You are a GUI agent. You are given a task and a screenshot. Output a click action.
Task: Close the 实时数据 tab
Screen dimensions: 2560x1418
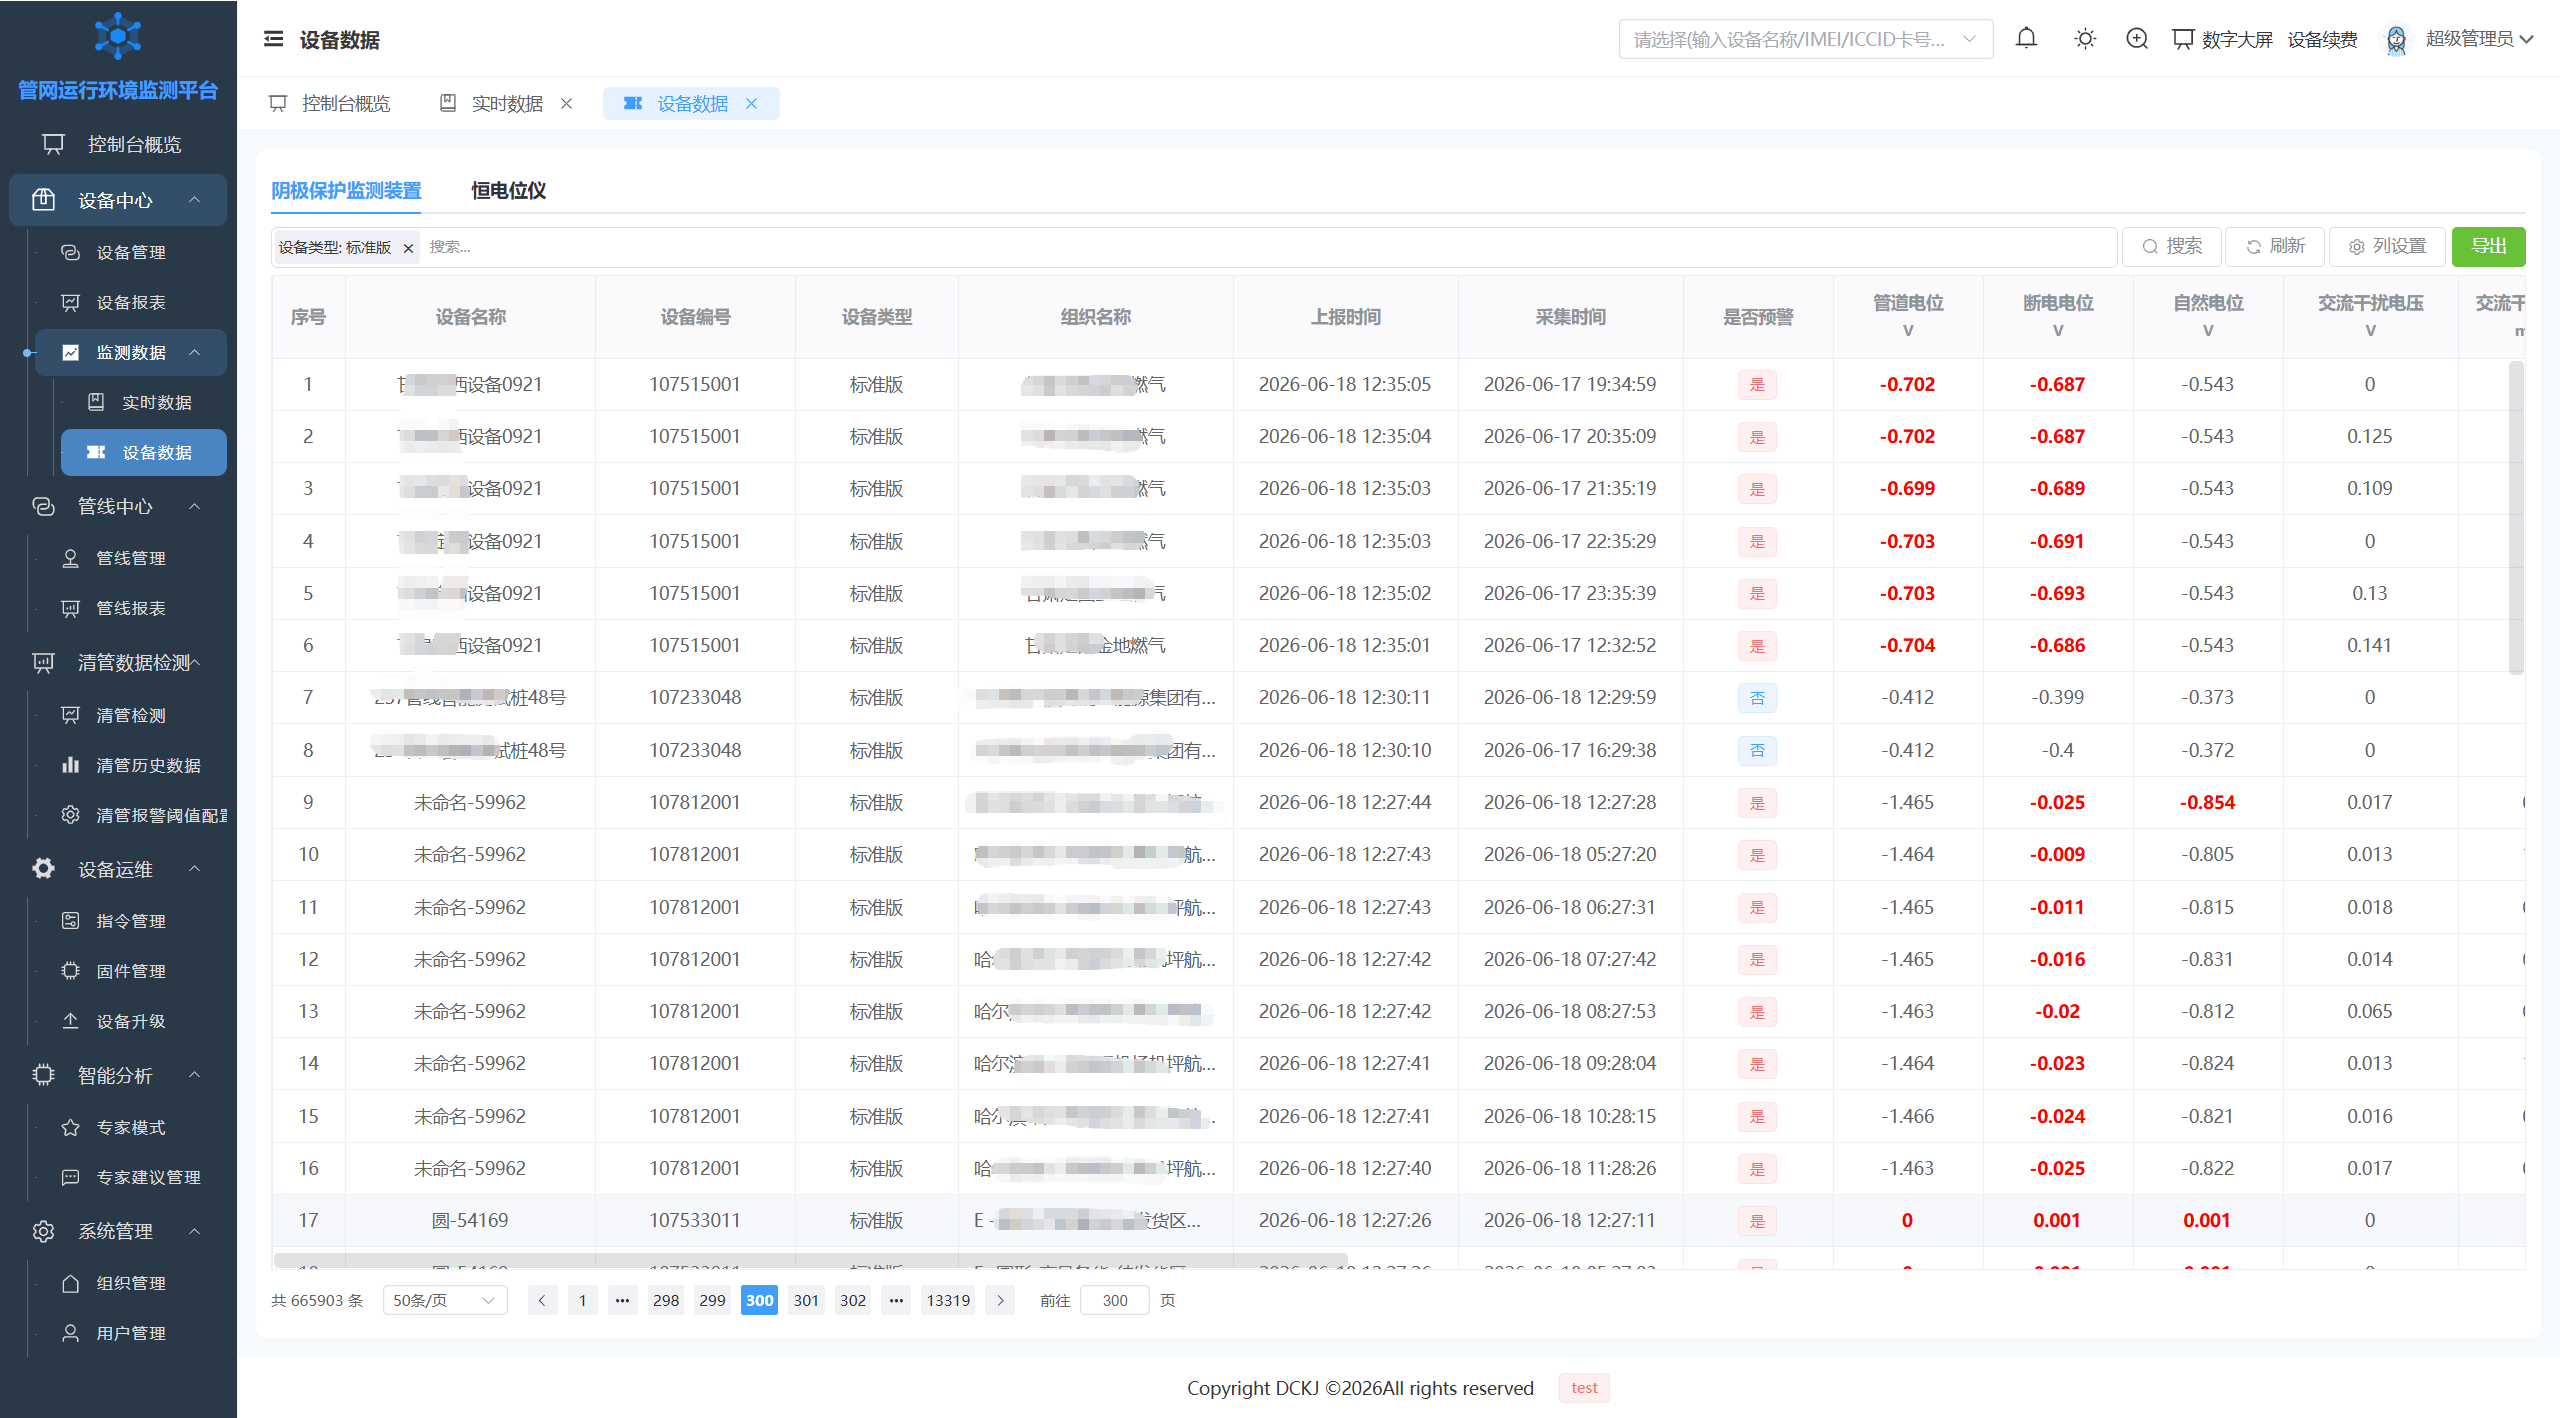566,104
